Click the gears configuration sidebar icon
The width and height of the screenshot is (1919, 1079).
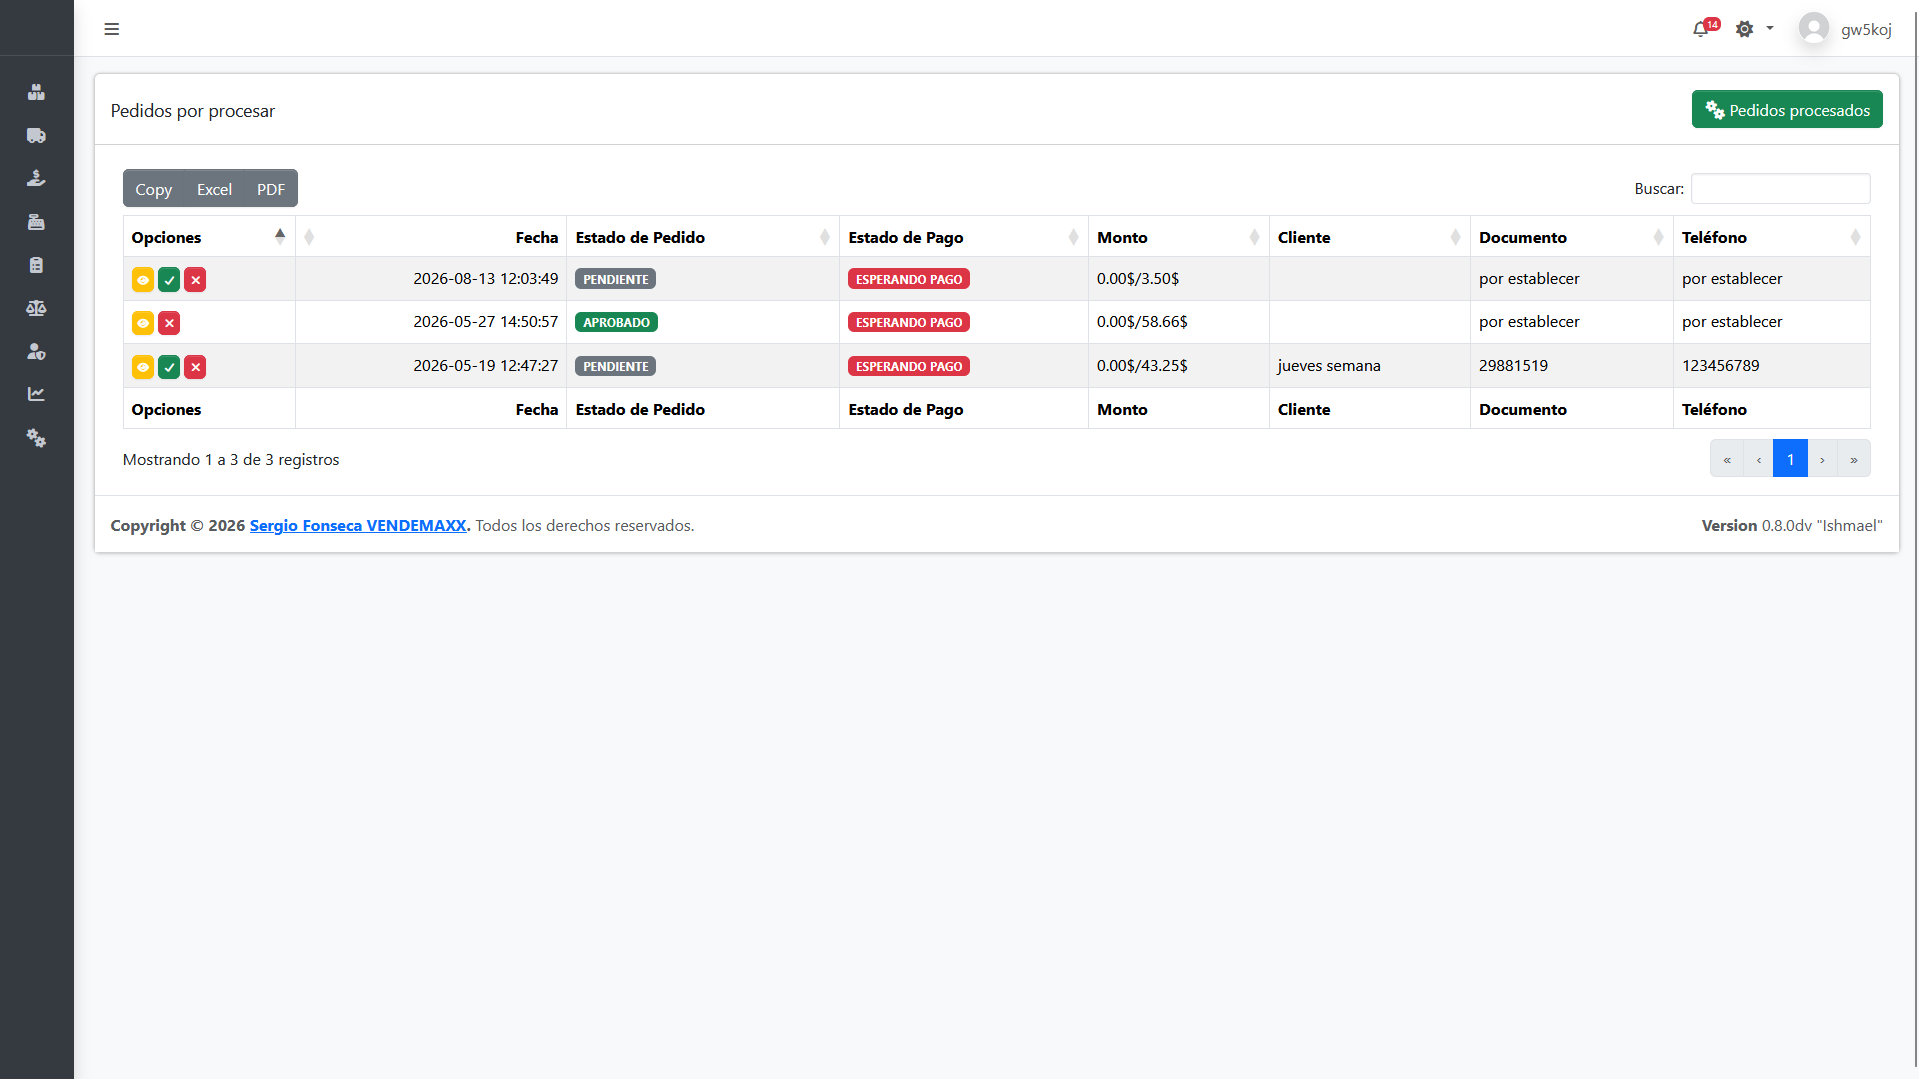coord(36,438)
